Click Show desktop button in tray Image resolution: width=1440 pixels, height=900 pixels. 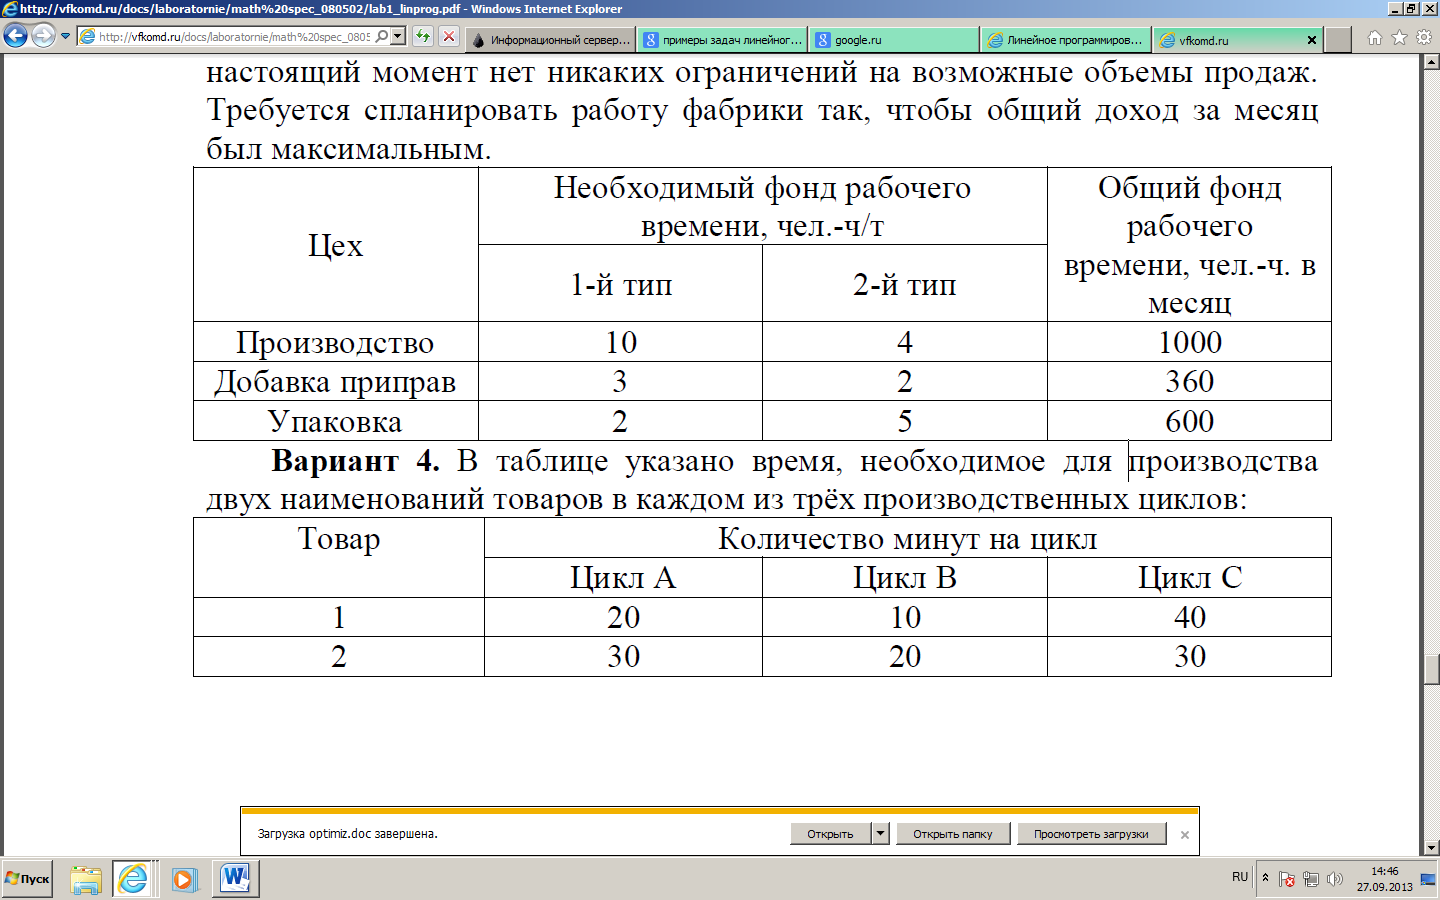1429,879
